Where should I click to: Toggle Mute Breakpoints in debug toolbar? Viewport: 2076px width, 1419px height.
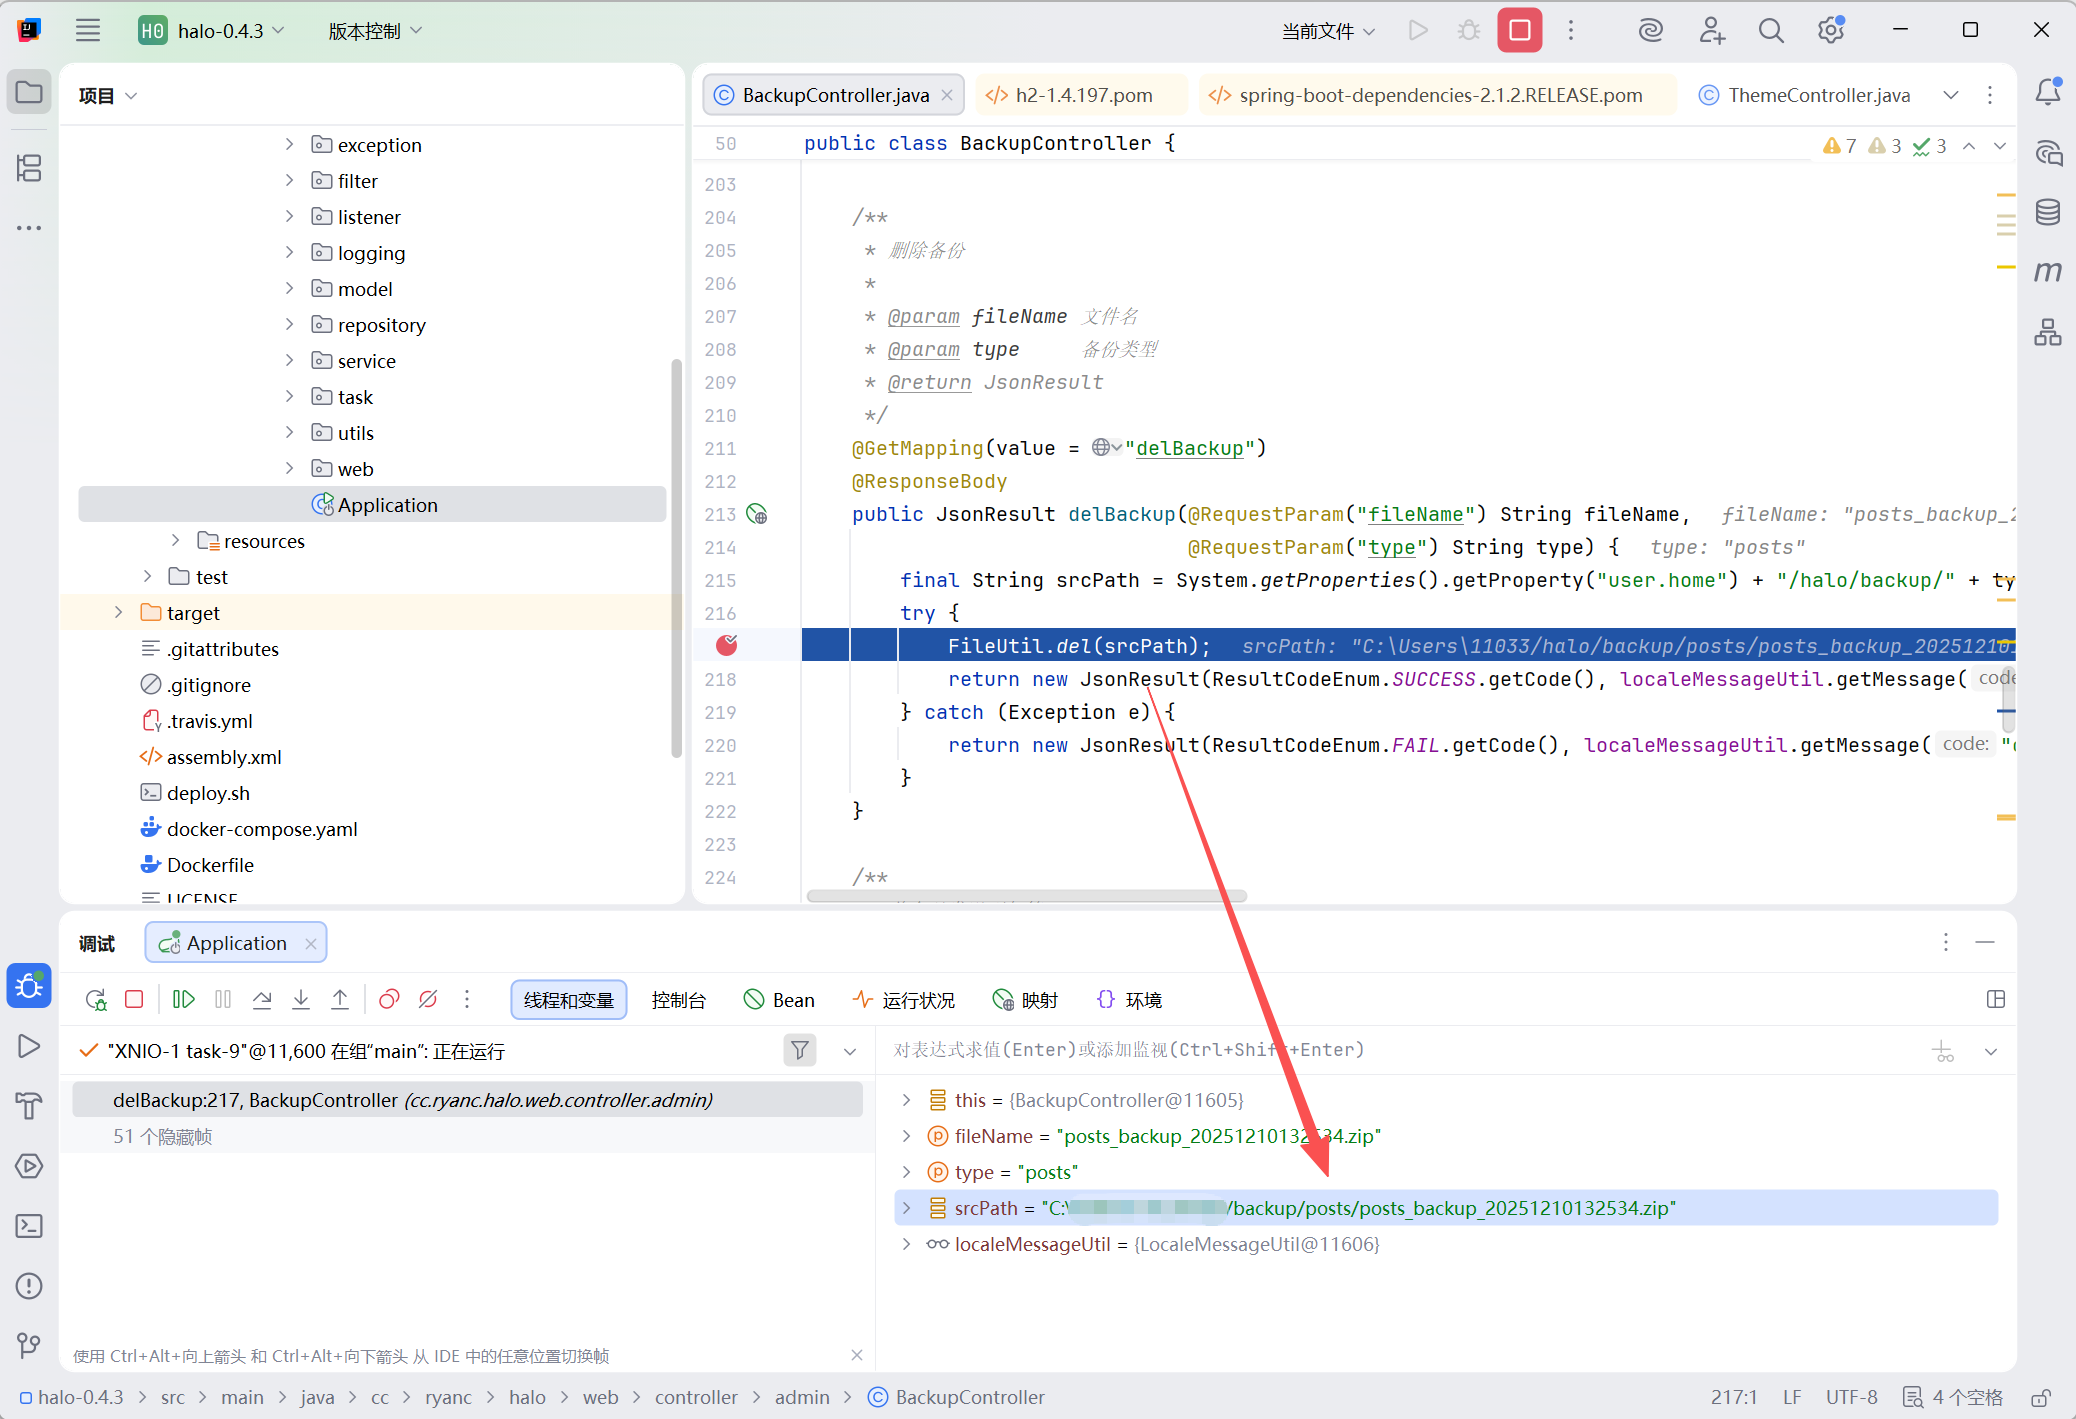428,999
